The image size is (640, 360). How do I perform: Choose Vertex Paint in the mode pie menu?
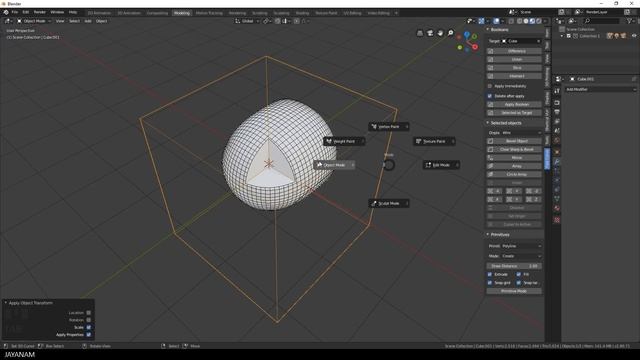[389, 127]
